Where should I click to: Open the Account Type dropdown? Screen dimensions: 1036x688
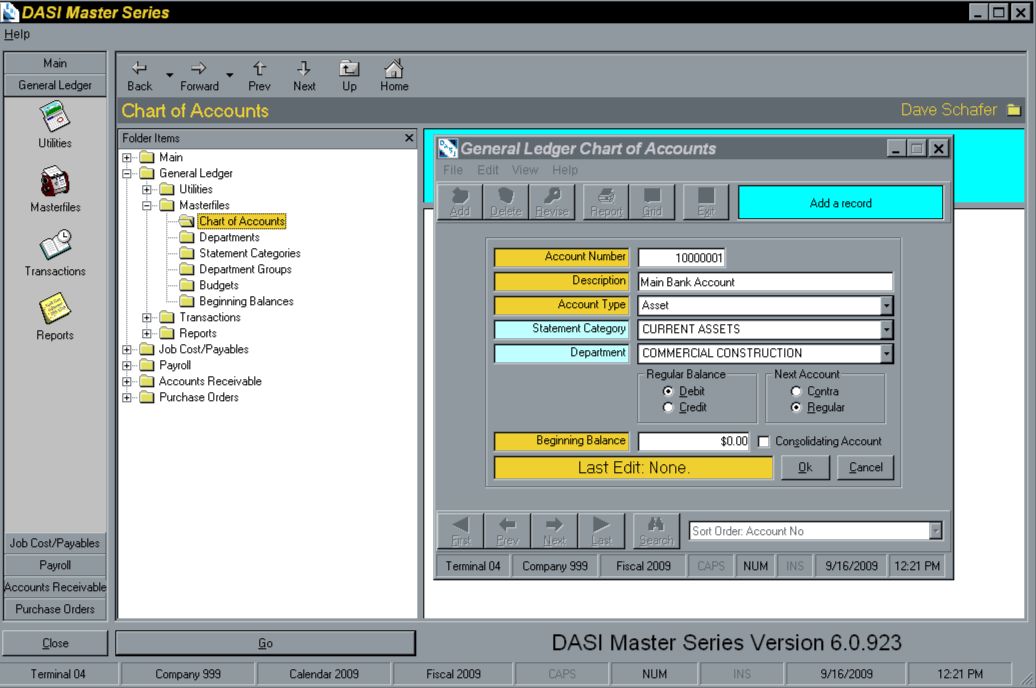(x=886, y=305)
